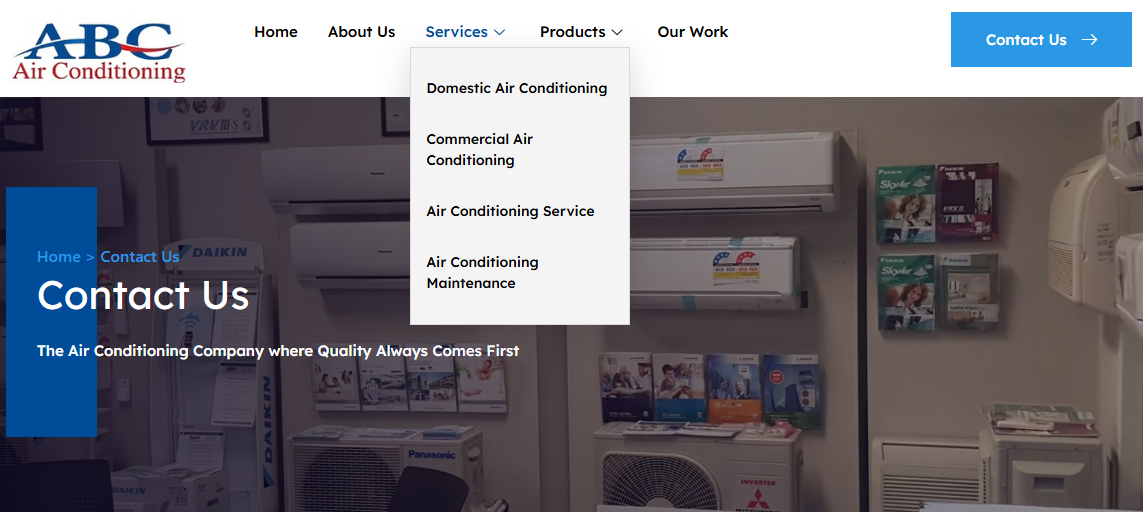The width and height of the screenshot is (1143, 512).
Task: Click the ABC Air Conditioning logo
Action: point(98,52)
